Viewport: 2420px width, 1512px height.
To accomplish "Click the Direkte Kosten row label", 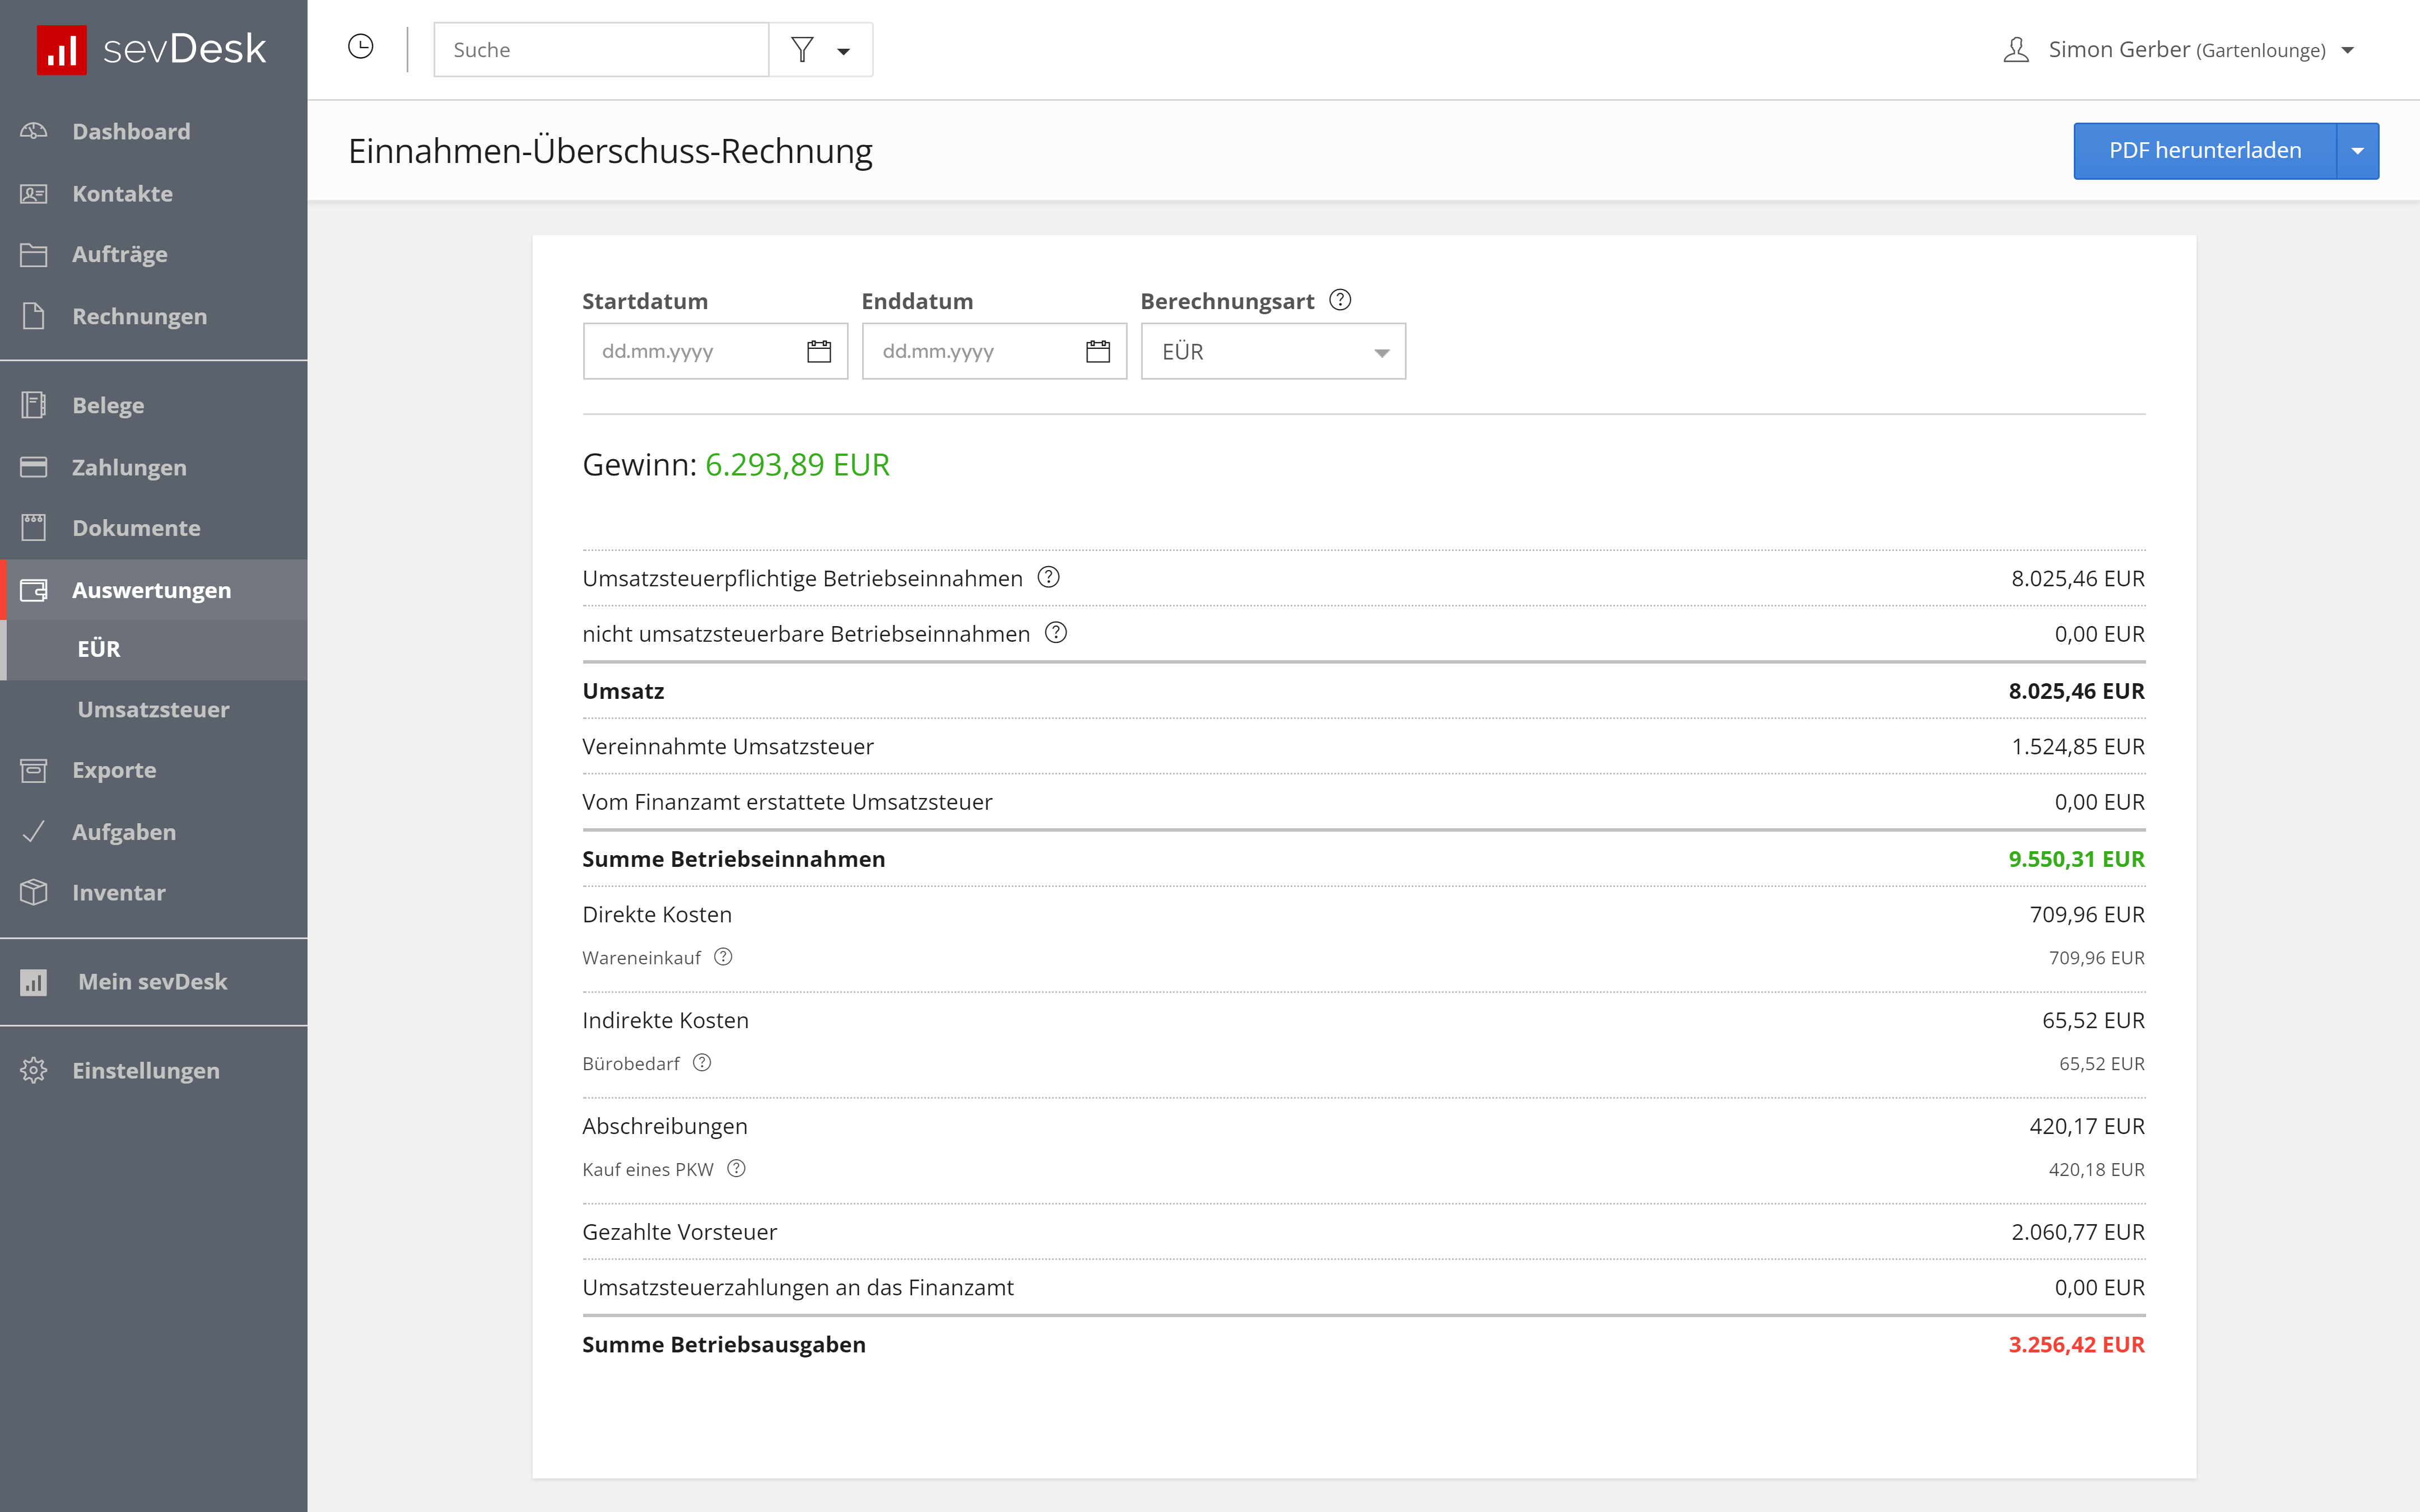I will [x=657, y=914].
